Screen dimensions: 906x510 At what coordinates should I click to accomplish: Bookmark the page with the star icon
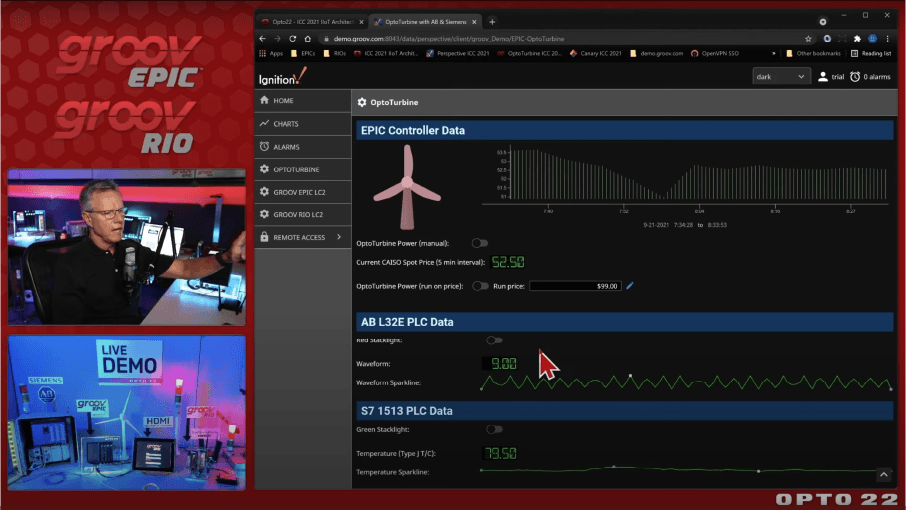click(808, 39)
